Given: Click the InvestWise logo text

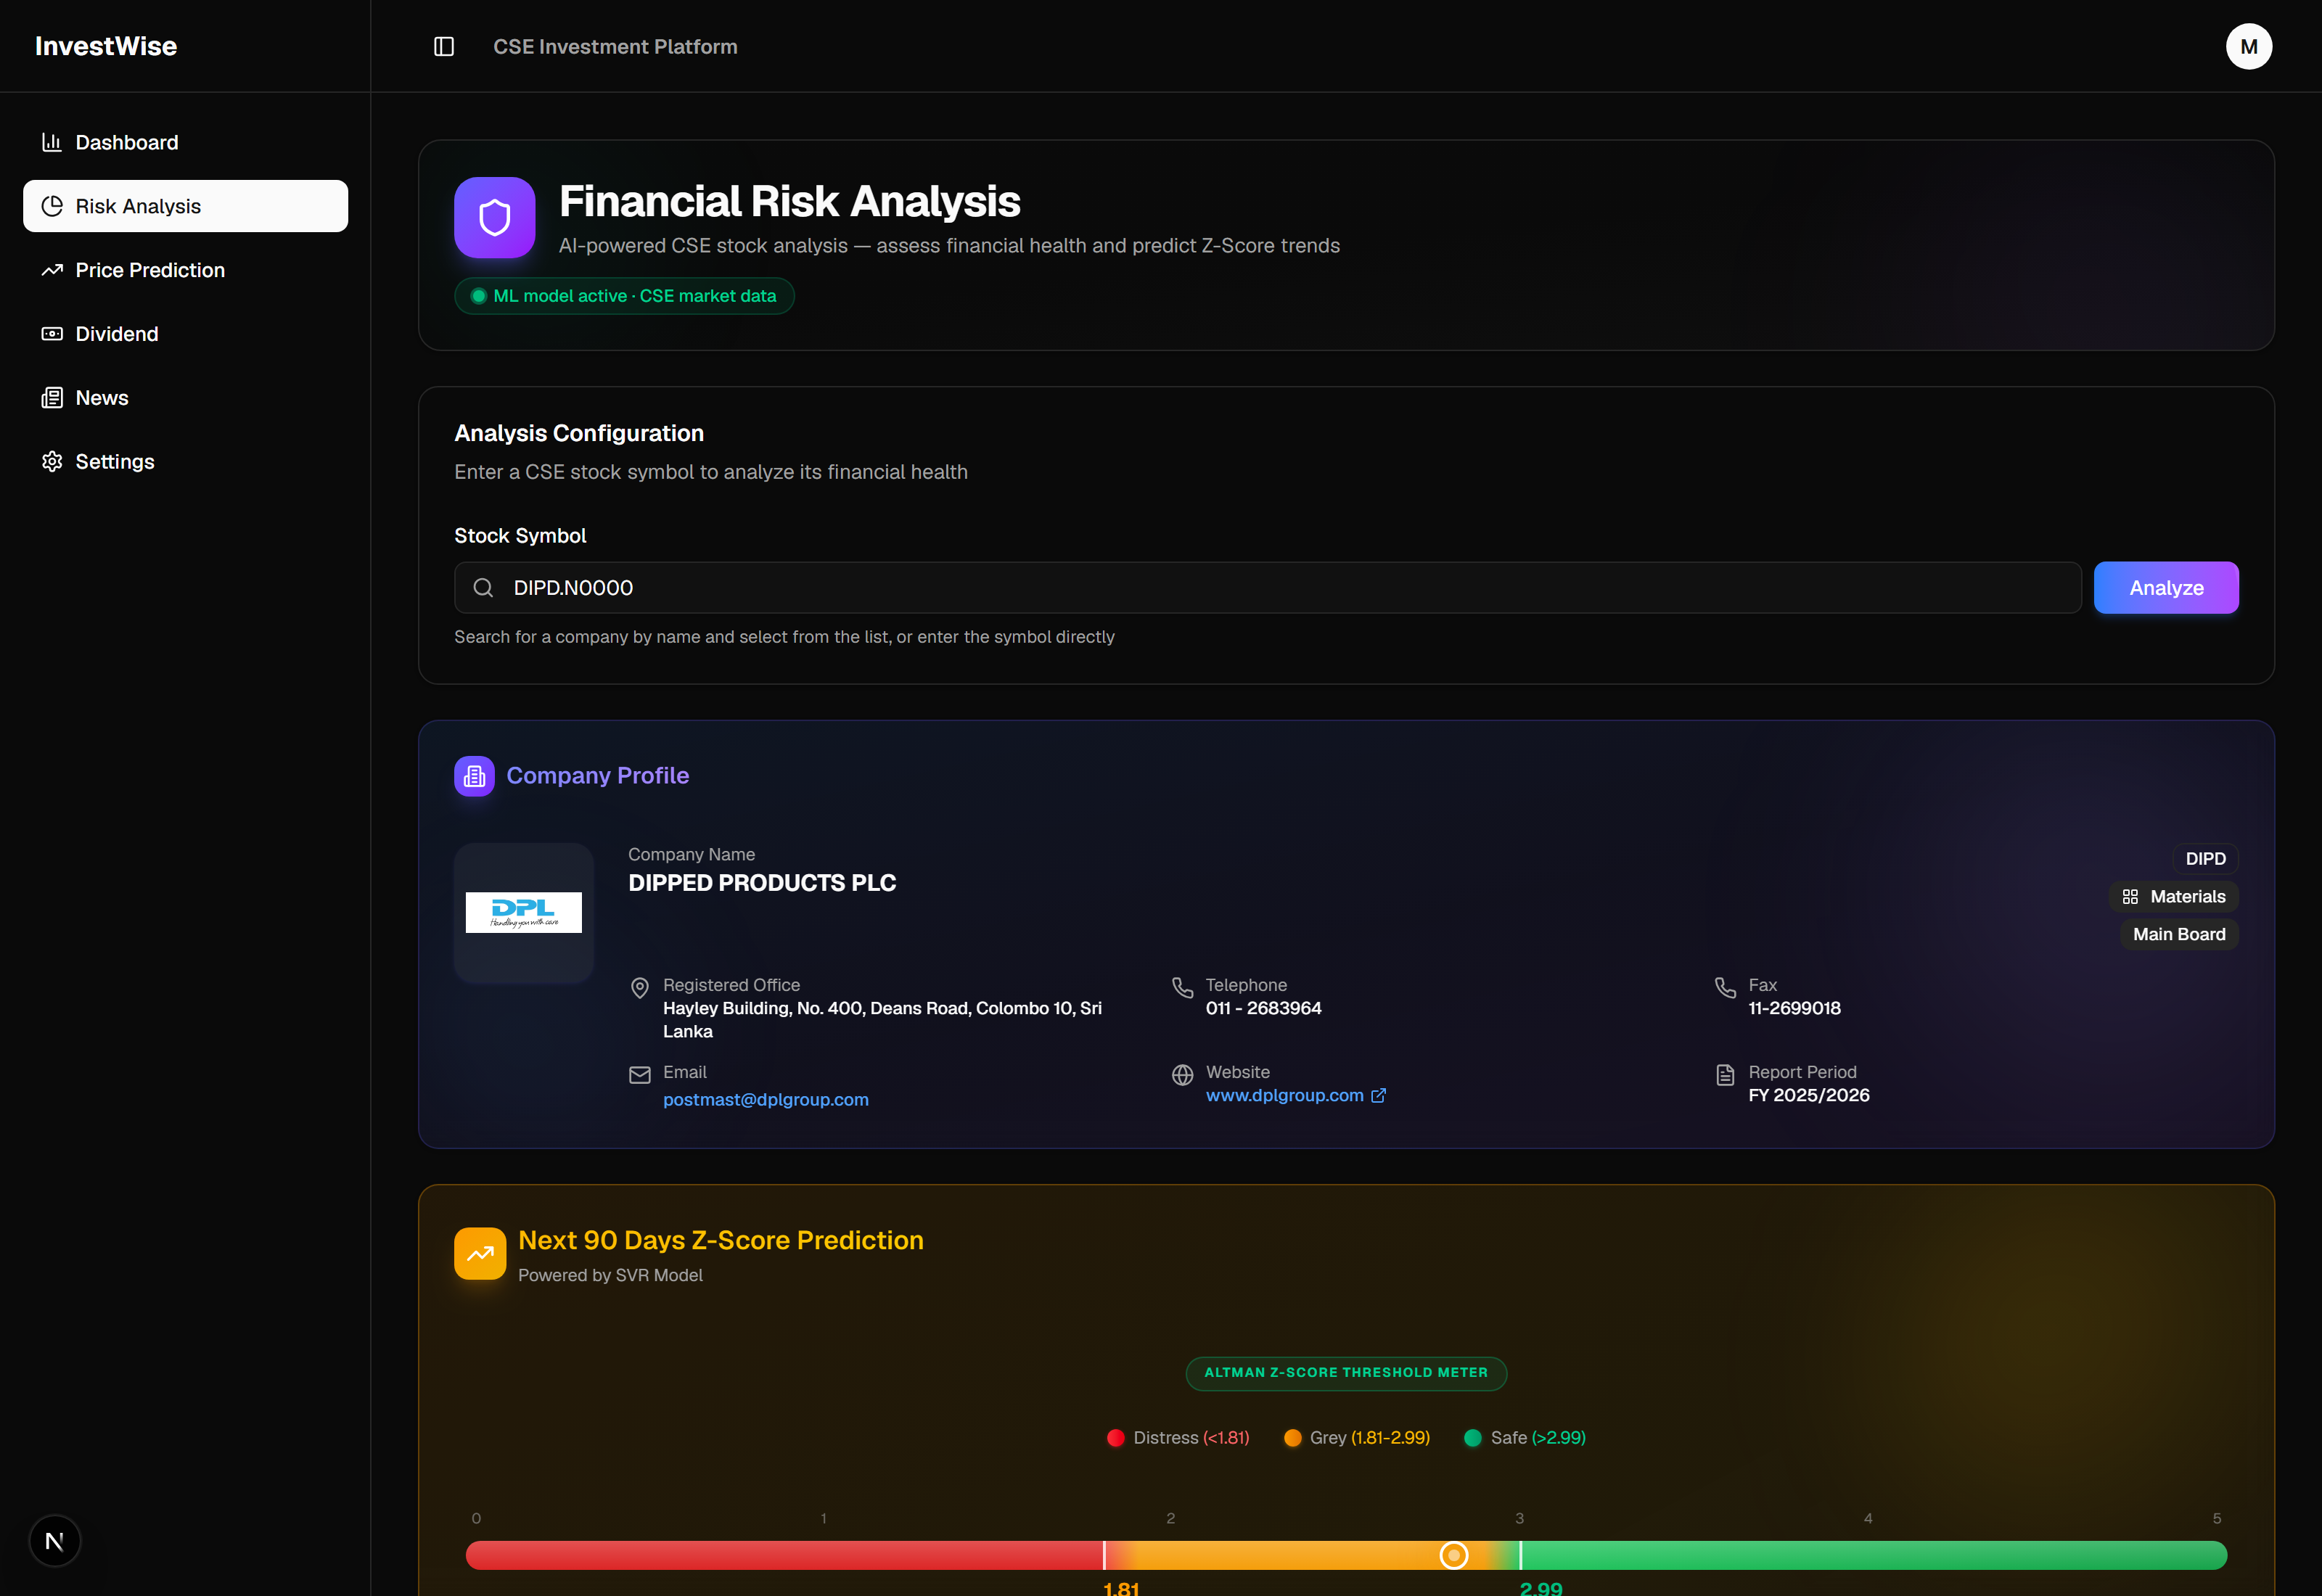Looking at the screenshot, I should click(x=106, y=46).
